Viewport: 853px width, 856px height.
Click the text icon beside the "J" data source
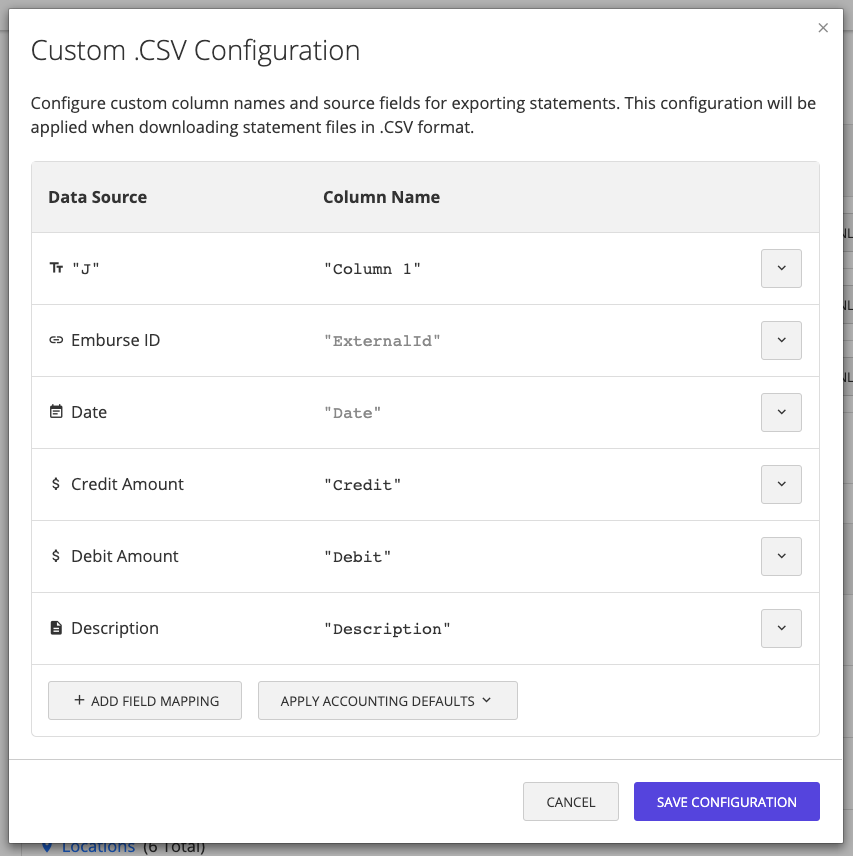(56, 268)
